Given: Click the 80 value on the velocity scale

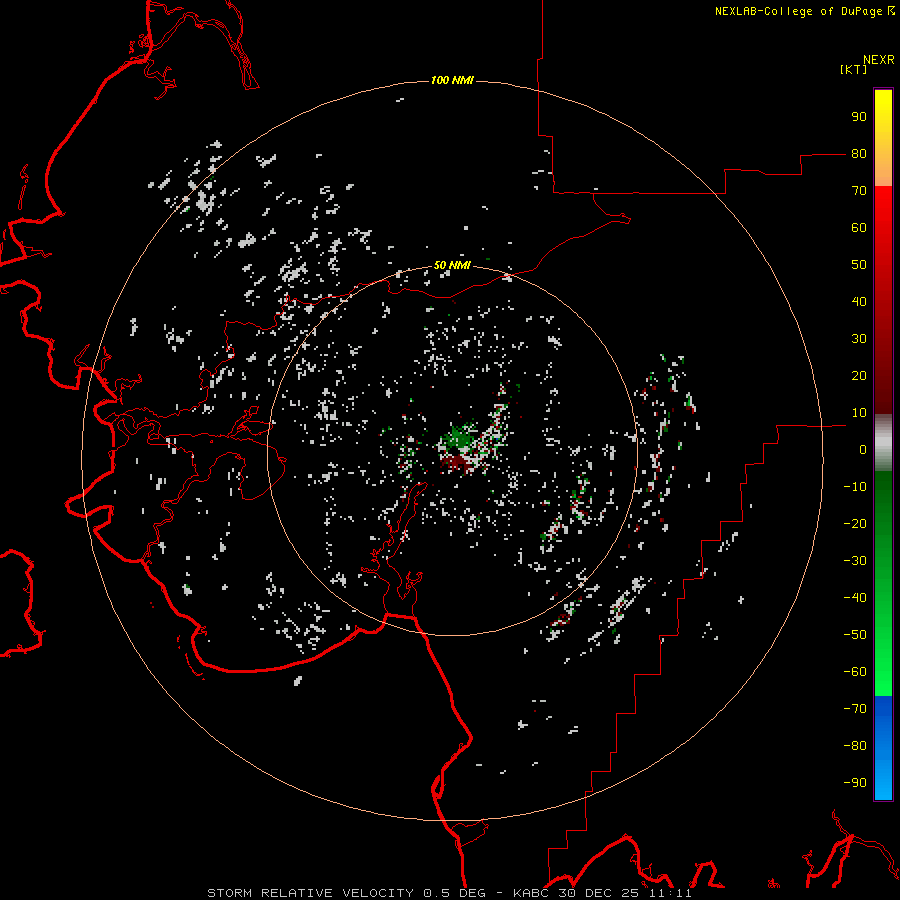Looking at the screenshot, I should tap(859, 153).
